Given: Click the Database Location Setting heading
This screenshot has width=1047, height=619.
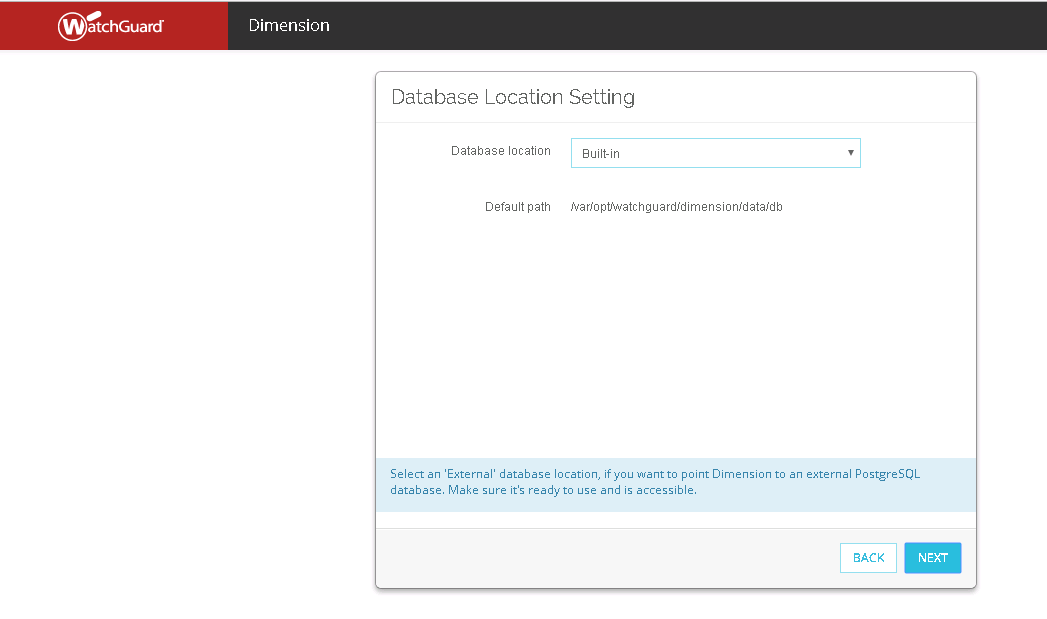Looking at the screenshot, I should click(513, 97).
